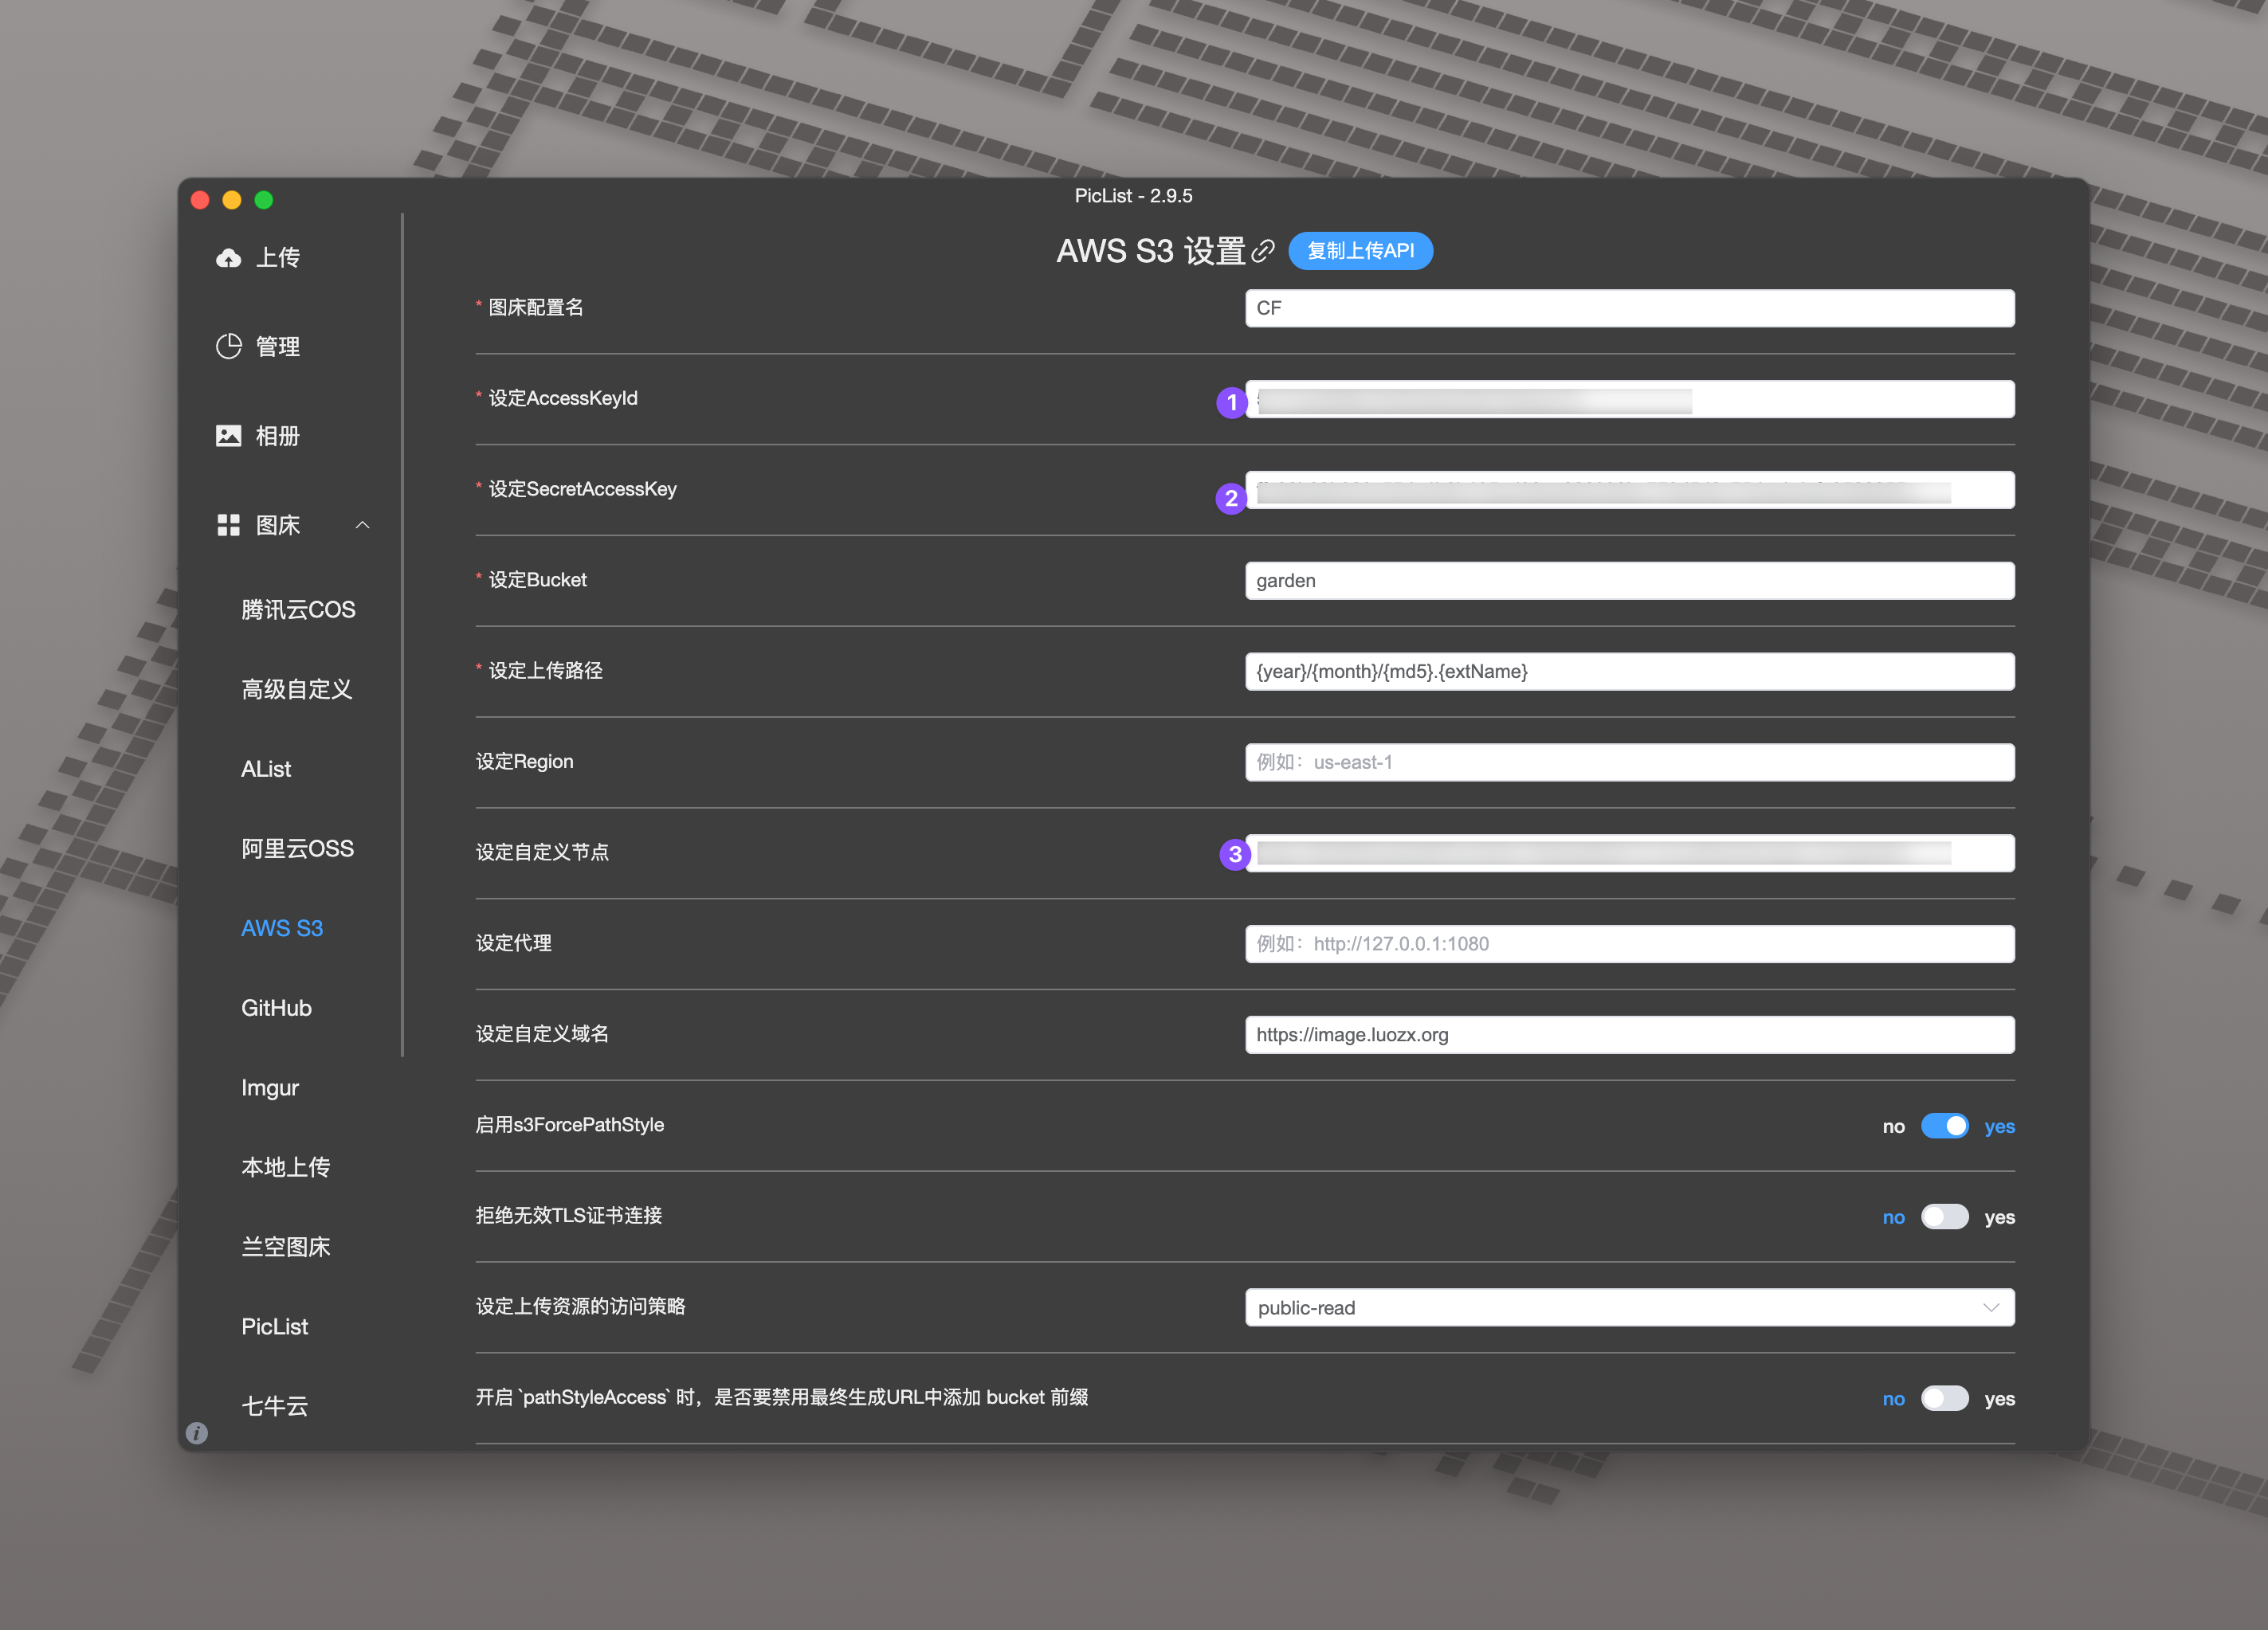Click the 设定Region input field
Screen dimensions: 2268x1630
[x=1629, y=762]
